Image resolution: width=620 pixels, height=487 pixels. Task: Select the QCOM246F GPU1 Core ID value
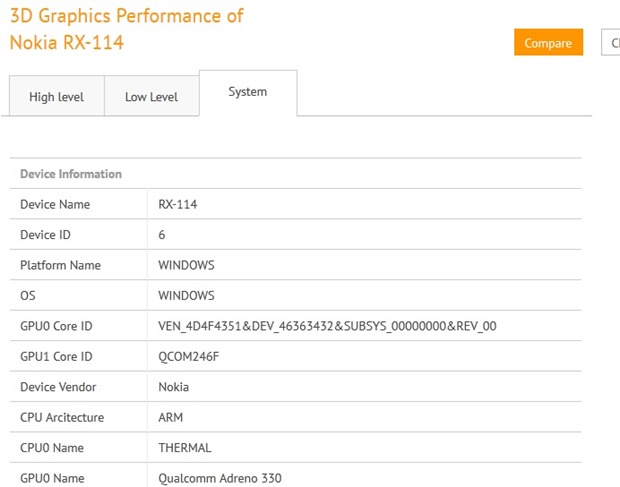point(191,357)
